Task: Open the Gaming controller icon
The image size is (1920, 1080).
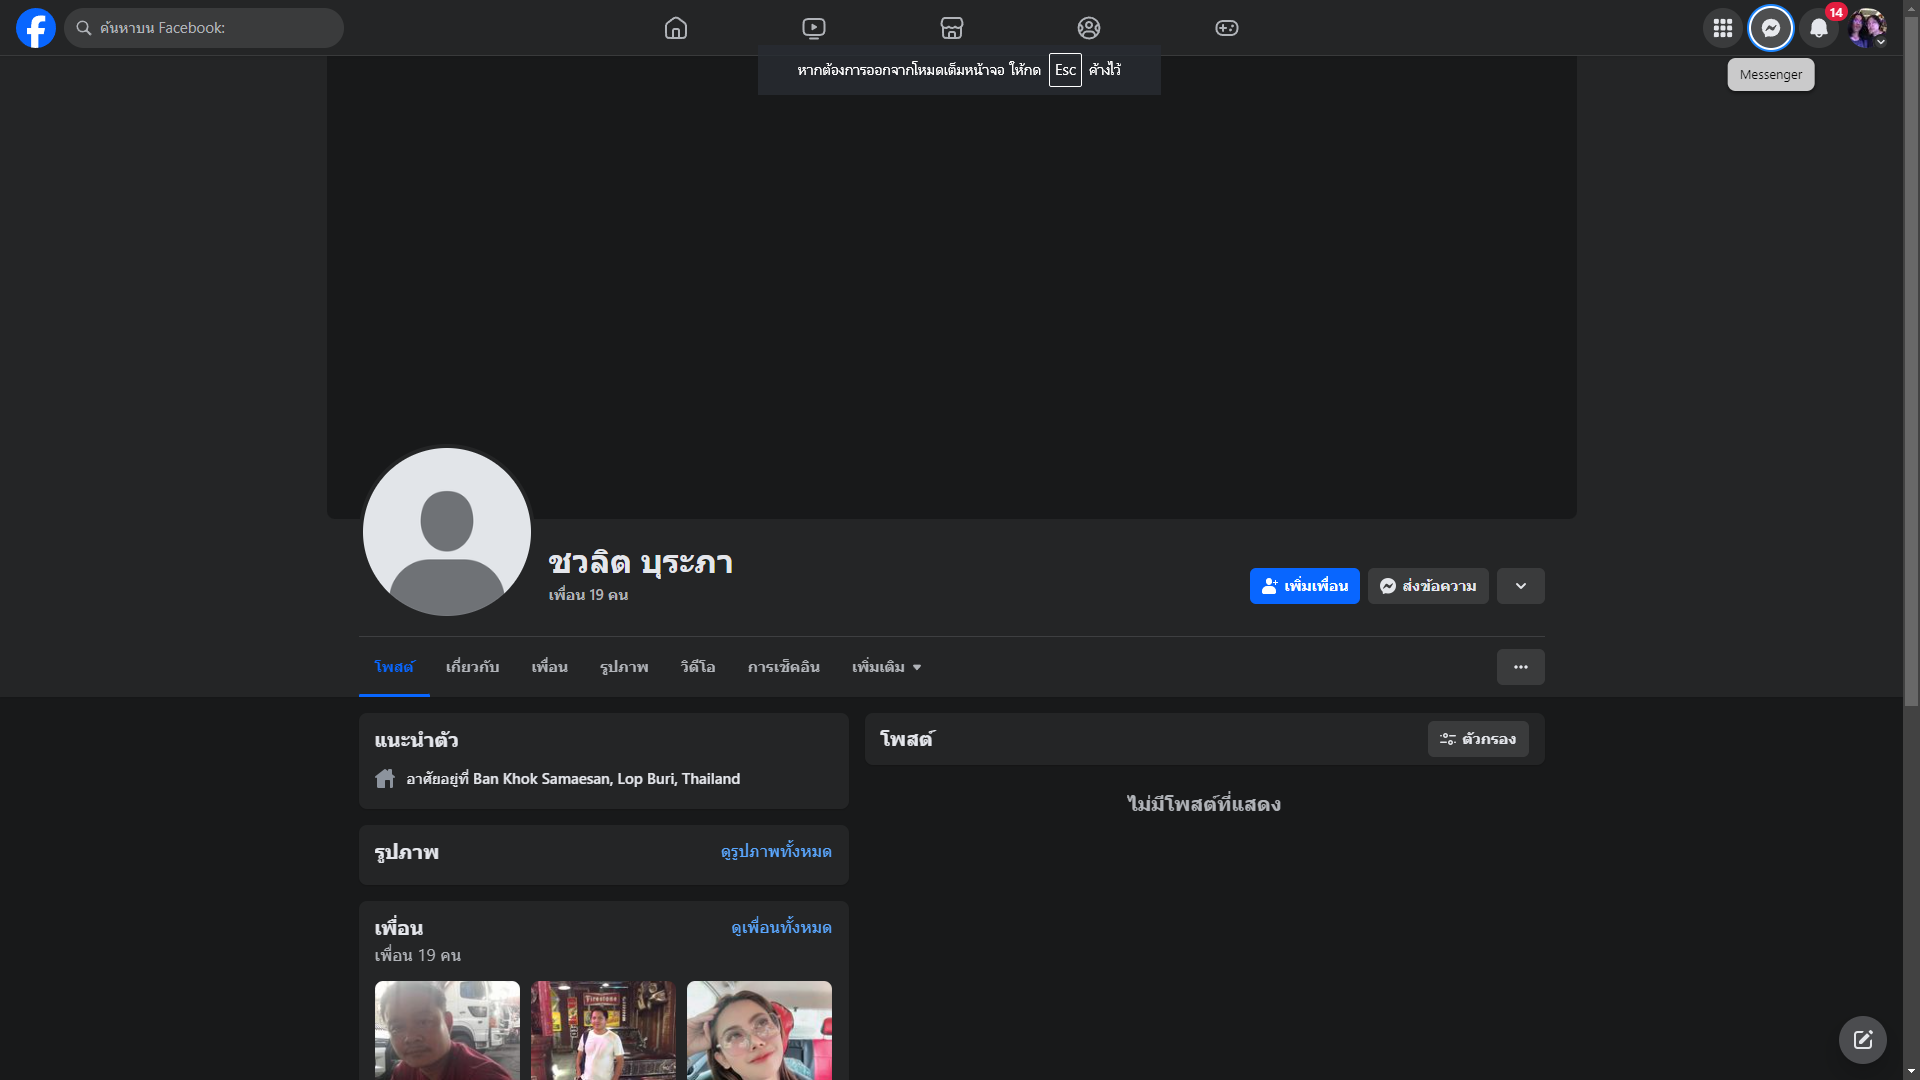Action: (x=1227, y=28)
